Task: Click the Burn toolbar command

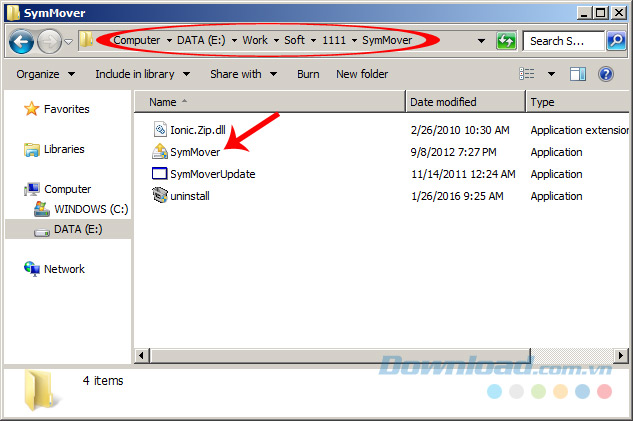Action: [308, 74]
